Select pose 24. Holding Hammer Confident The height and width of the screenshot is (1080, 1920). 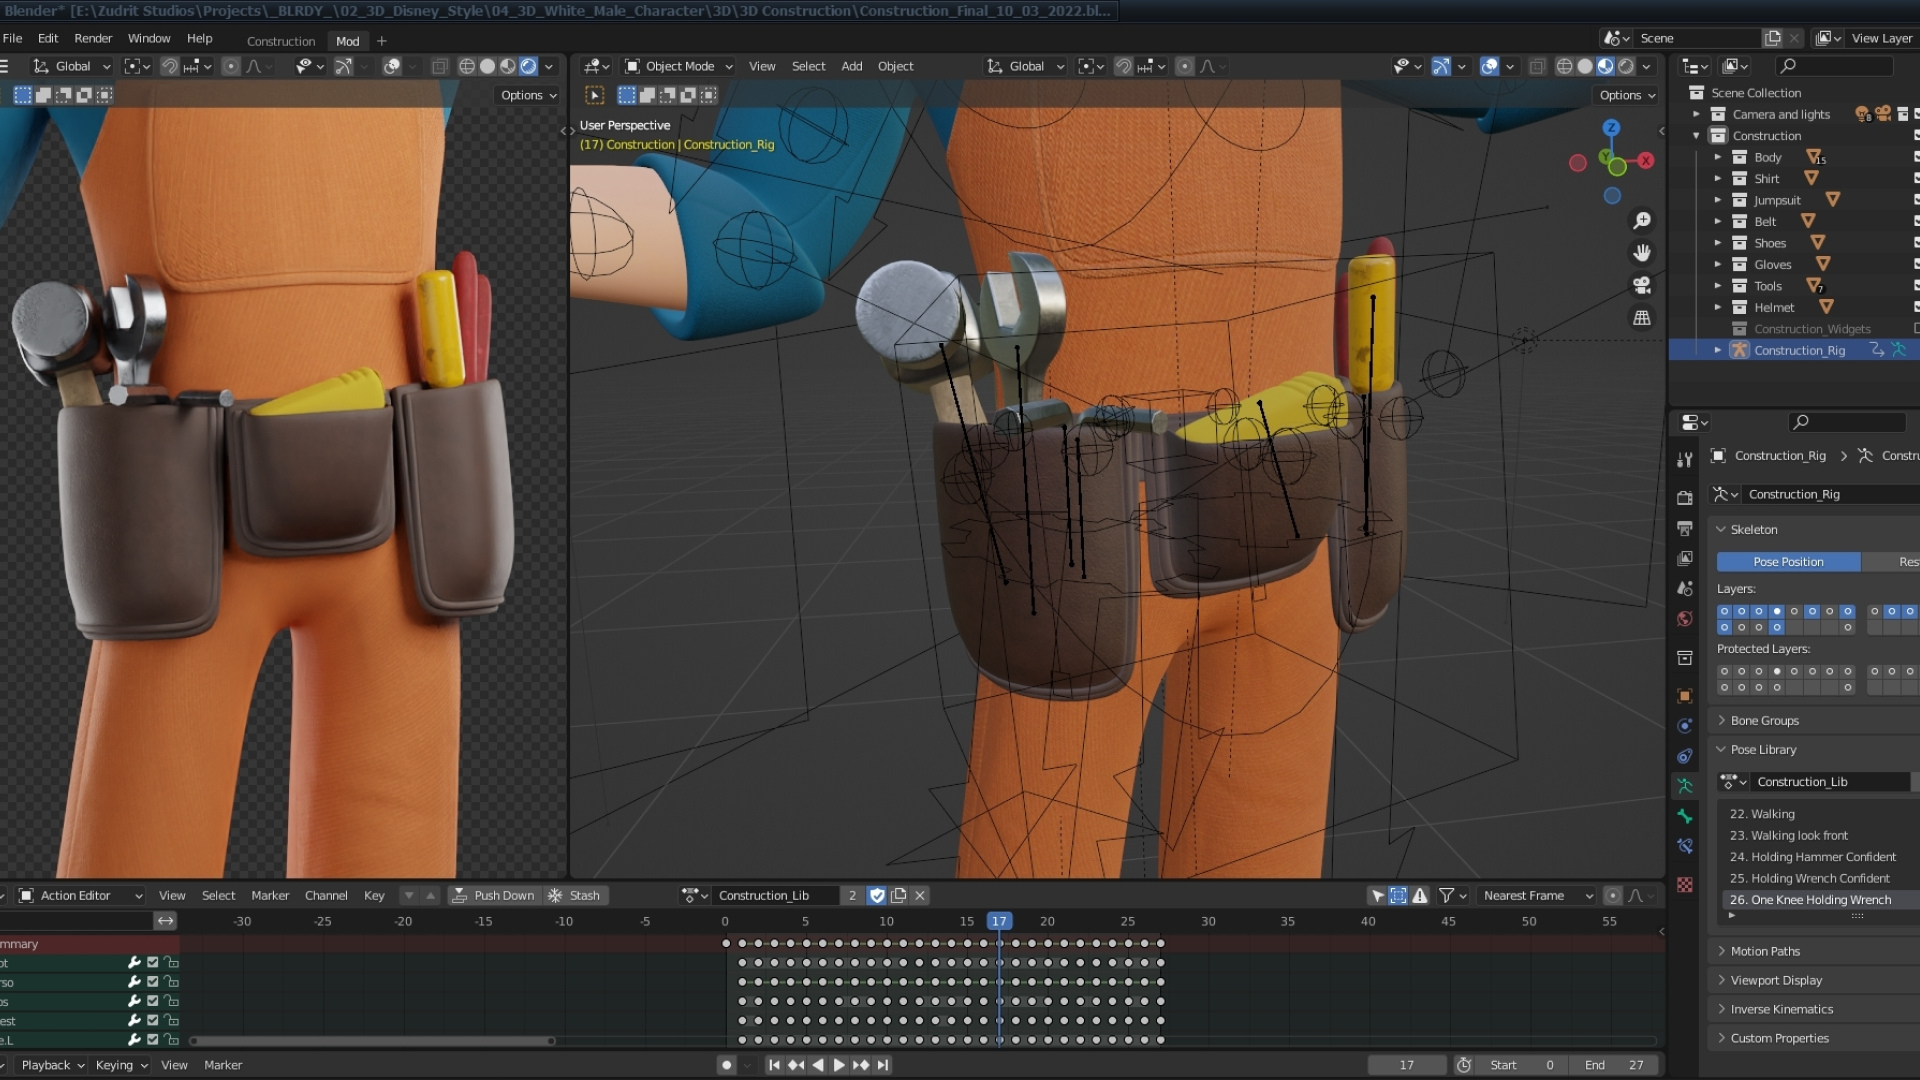tap(1812, 857)
